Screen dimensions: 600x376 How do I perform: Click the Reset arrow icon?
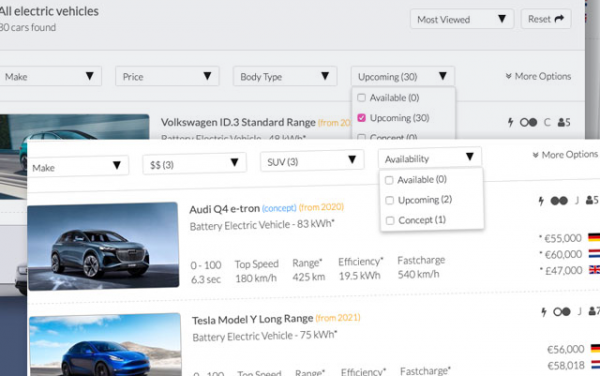tap(559, 18)
